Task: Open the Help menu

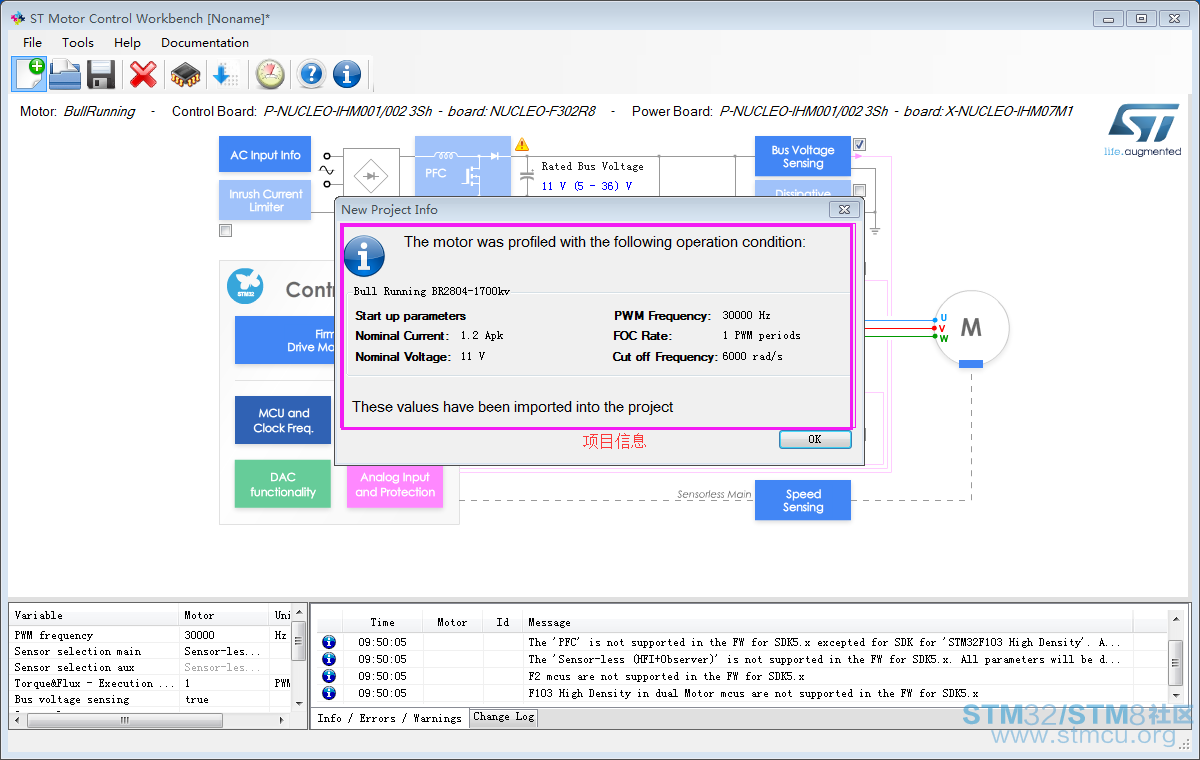Action: point(127,42)
